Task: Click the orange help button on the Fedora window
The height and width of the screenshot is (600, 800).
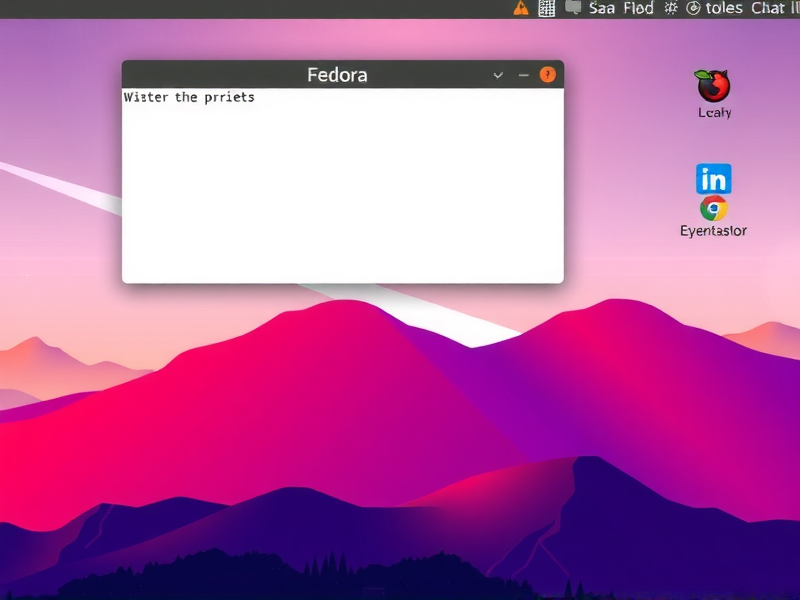Action: (546, 74)
